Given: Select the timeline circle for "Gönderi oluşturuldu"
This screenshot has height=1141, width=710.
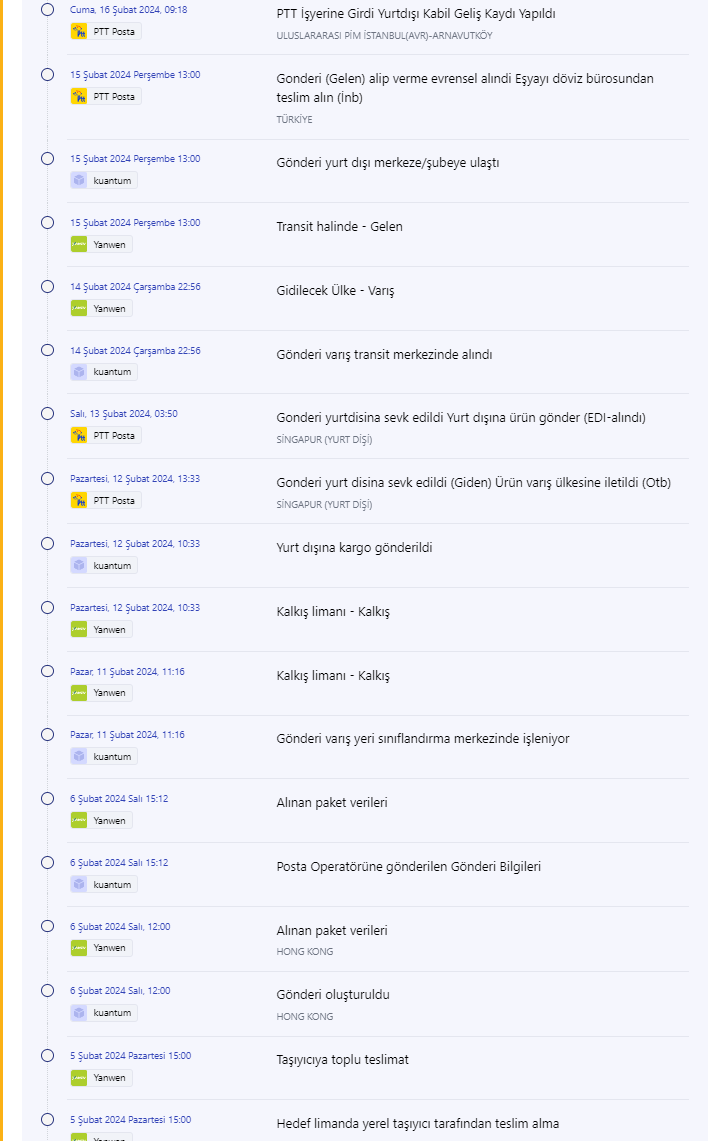Looking at the screenshot, I should coord(47,990).
